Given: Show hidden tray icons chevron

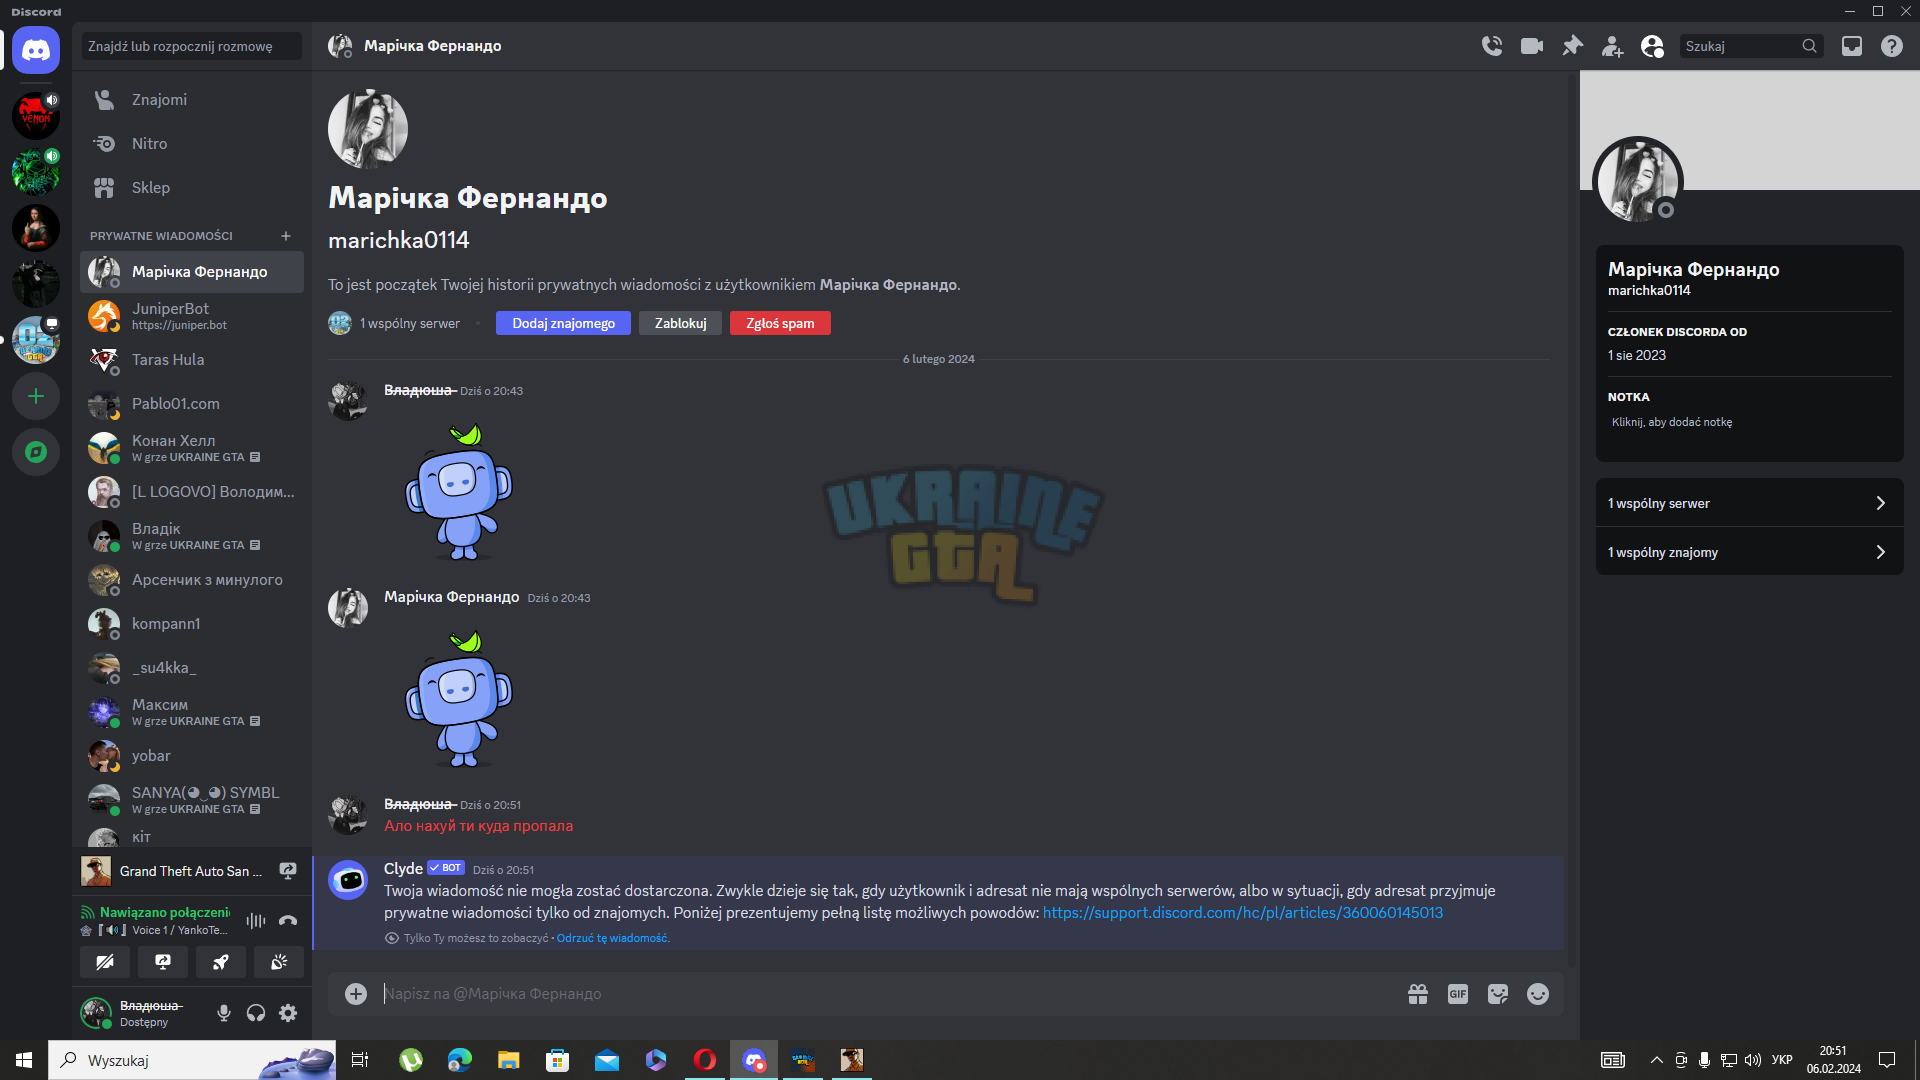Looking at the screenshot, I should click(1657, 1060).
